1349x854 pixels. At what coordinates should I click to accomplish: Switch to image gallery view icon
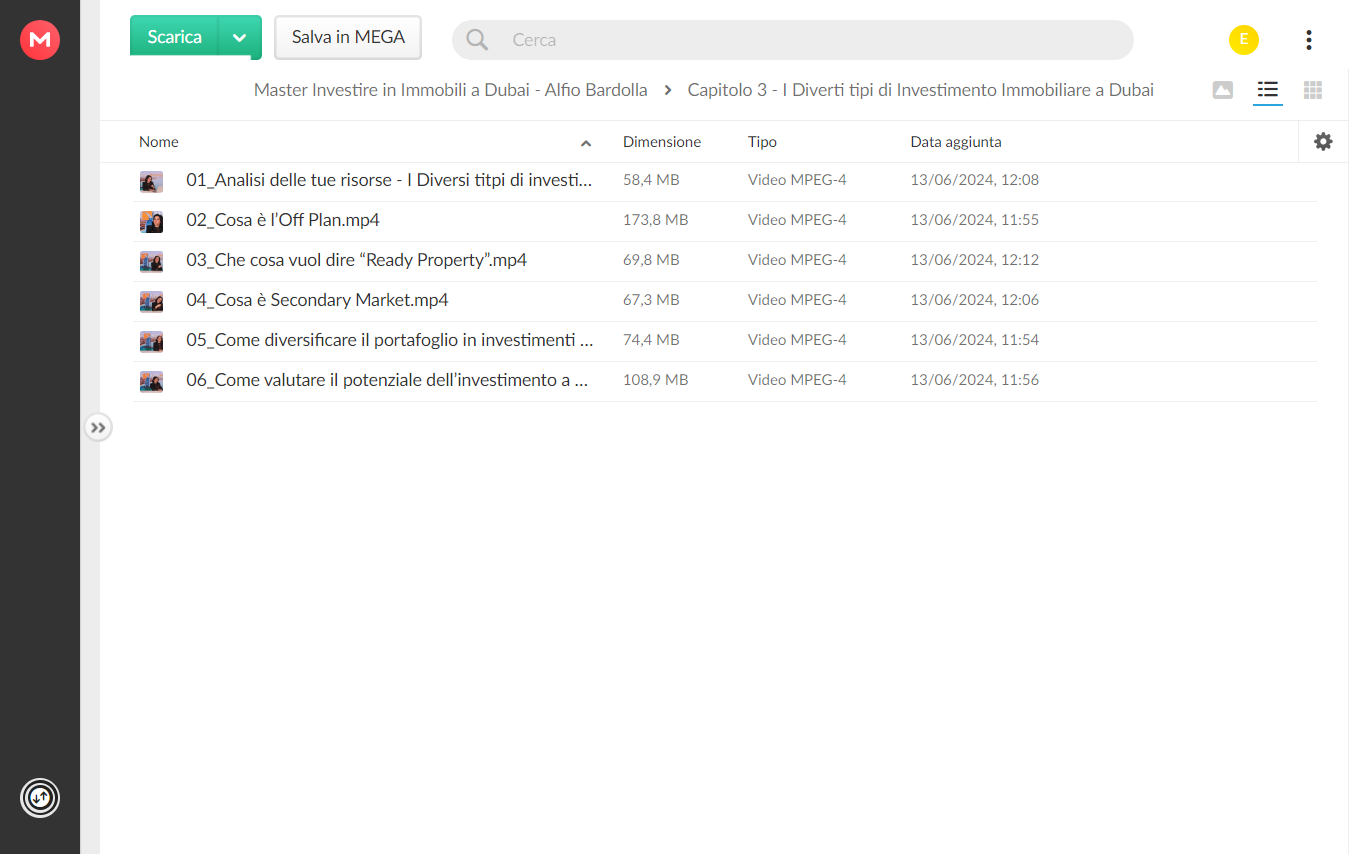pyautogui.click(x=1222, y=90)
